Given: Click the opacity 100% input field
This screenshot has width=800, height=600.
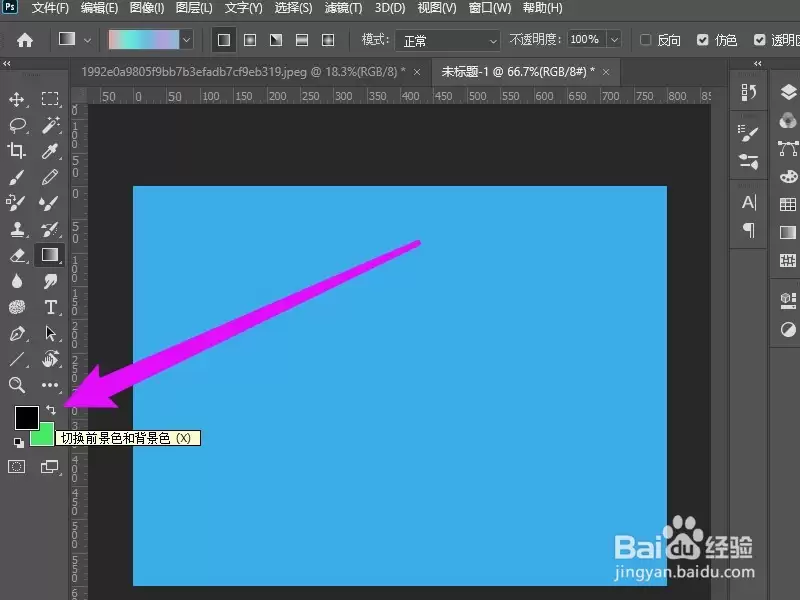Looking at the screenshot, I should (586, 40).
